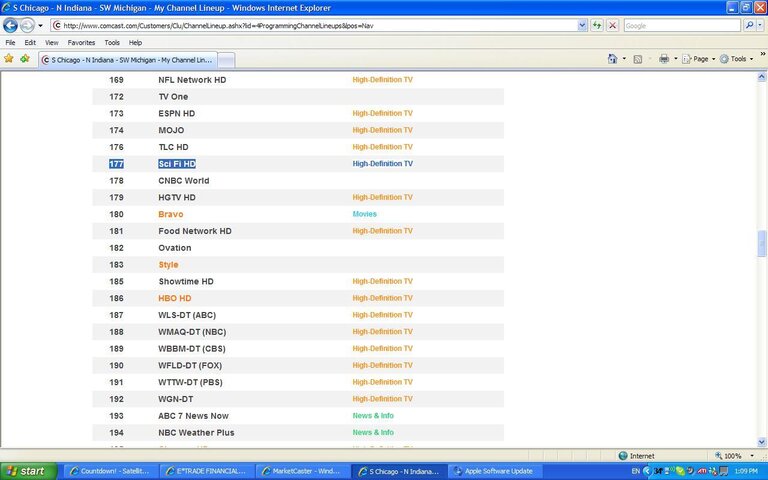
Task: Click the 1:09 PM system clock
Action: [x=746, y=471]
